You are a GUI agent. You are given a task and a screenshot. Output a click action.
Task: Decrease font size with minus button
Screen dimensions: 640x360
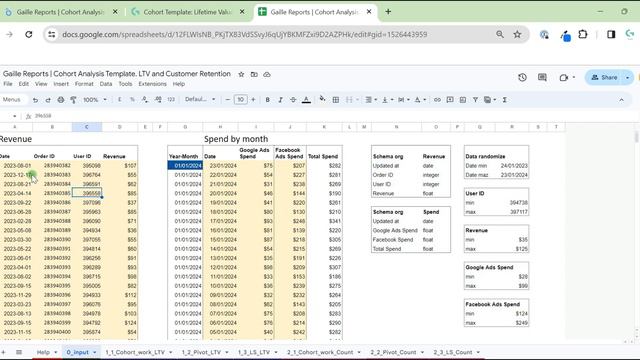point(228,100)
